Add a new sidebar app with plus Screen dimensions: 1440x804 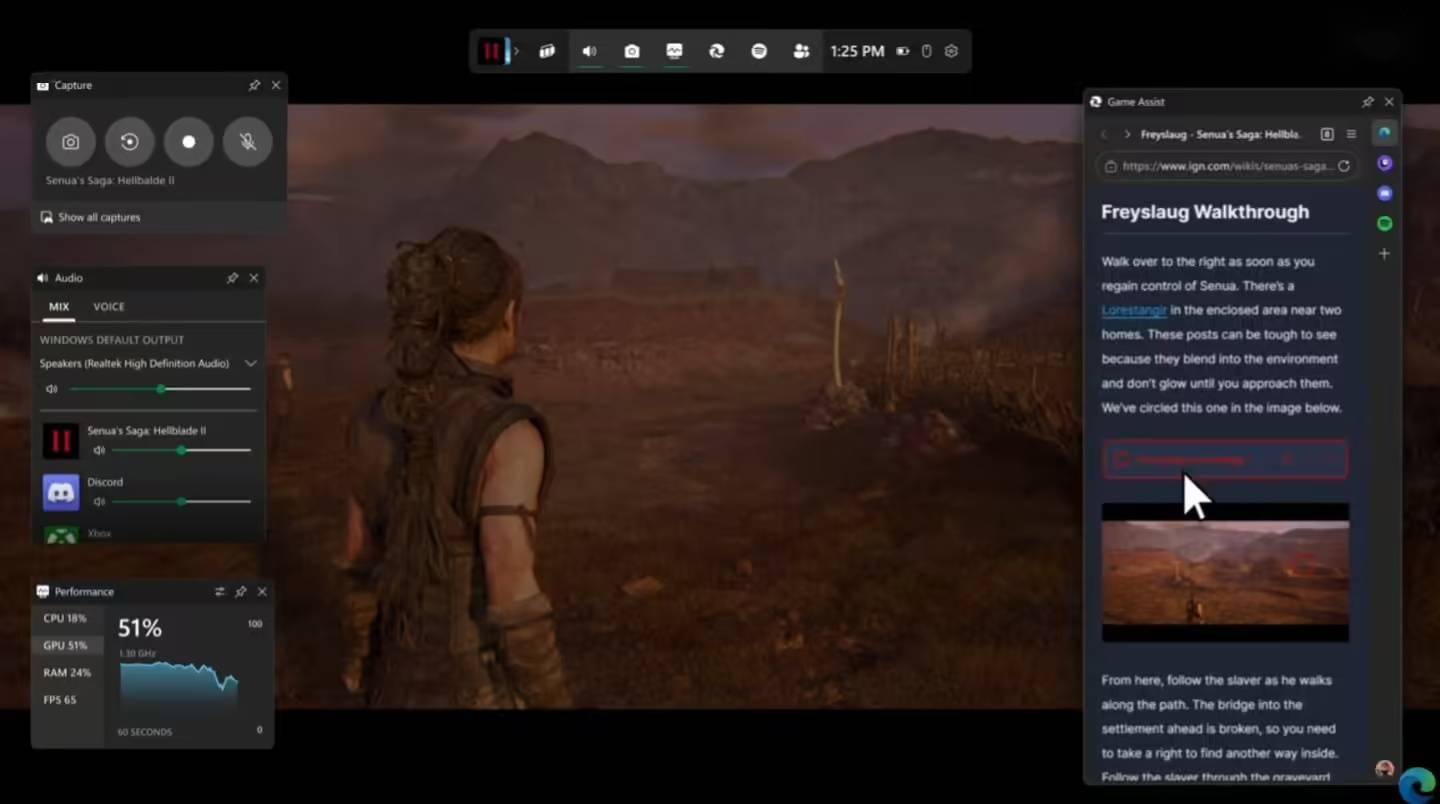point(1384,254)
